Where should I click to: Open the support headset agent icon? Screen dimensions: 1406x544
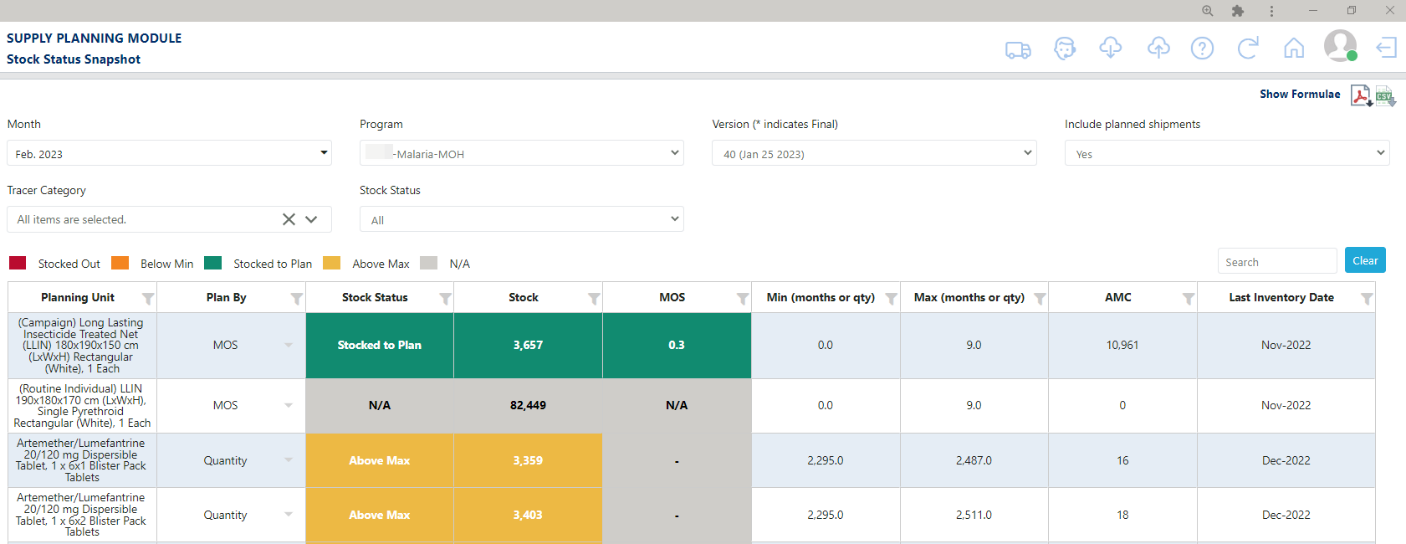(x=1065, y=48)
